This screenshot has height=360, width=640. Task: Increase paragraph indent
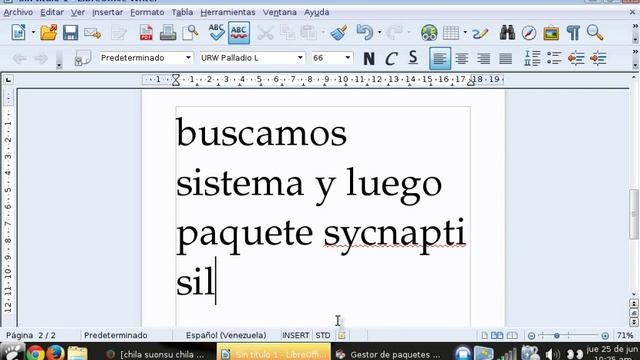point(598,58)
